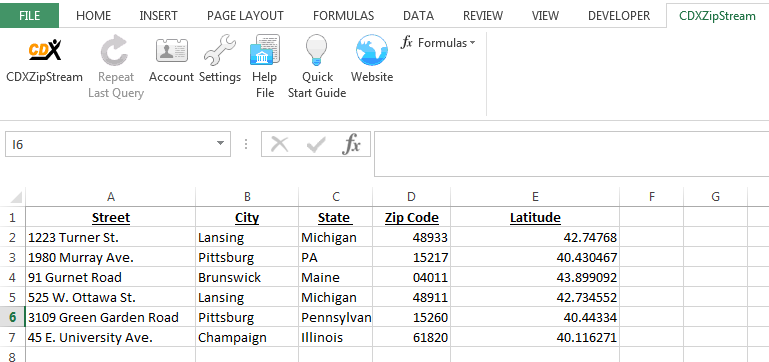
Task: Click the Street header cell
Action: (111, 217)
